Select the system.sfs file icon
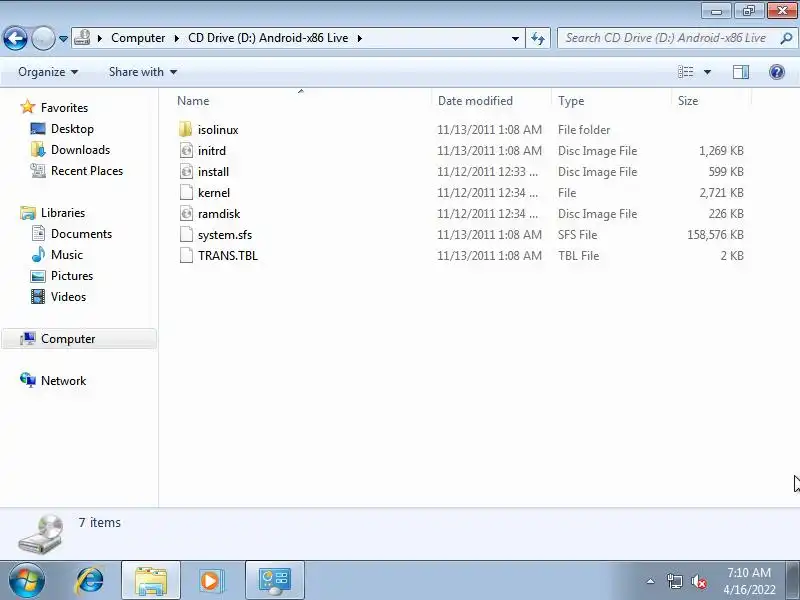Image resolution: width=800 pixels, height=600 pixels. tap(186, 234)
